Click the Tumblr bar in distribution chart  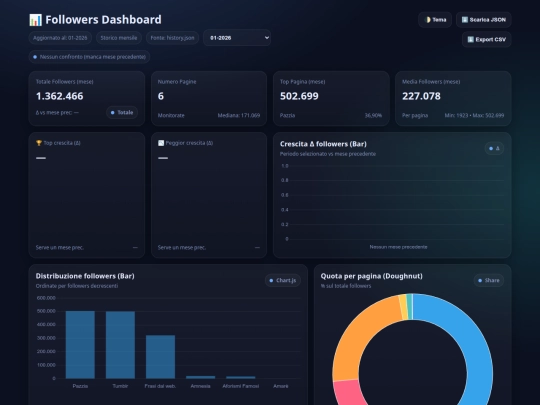pyautogui.click(x=120, y=345)
